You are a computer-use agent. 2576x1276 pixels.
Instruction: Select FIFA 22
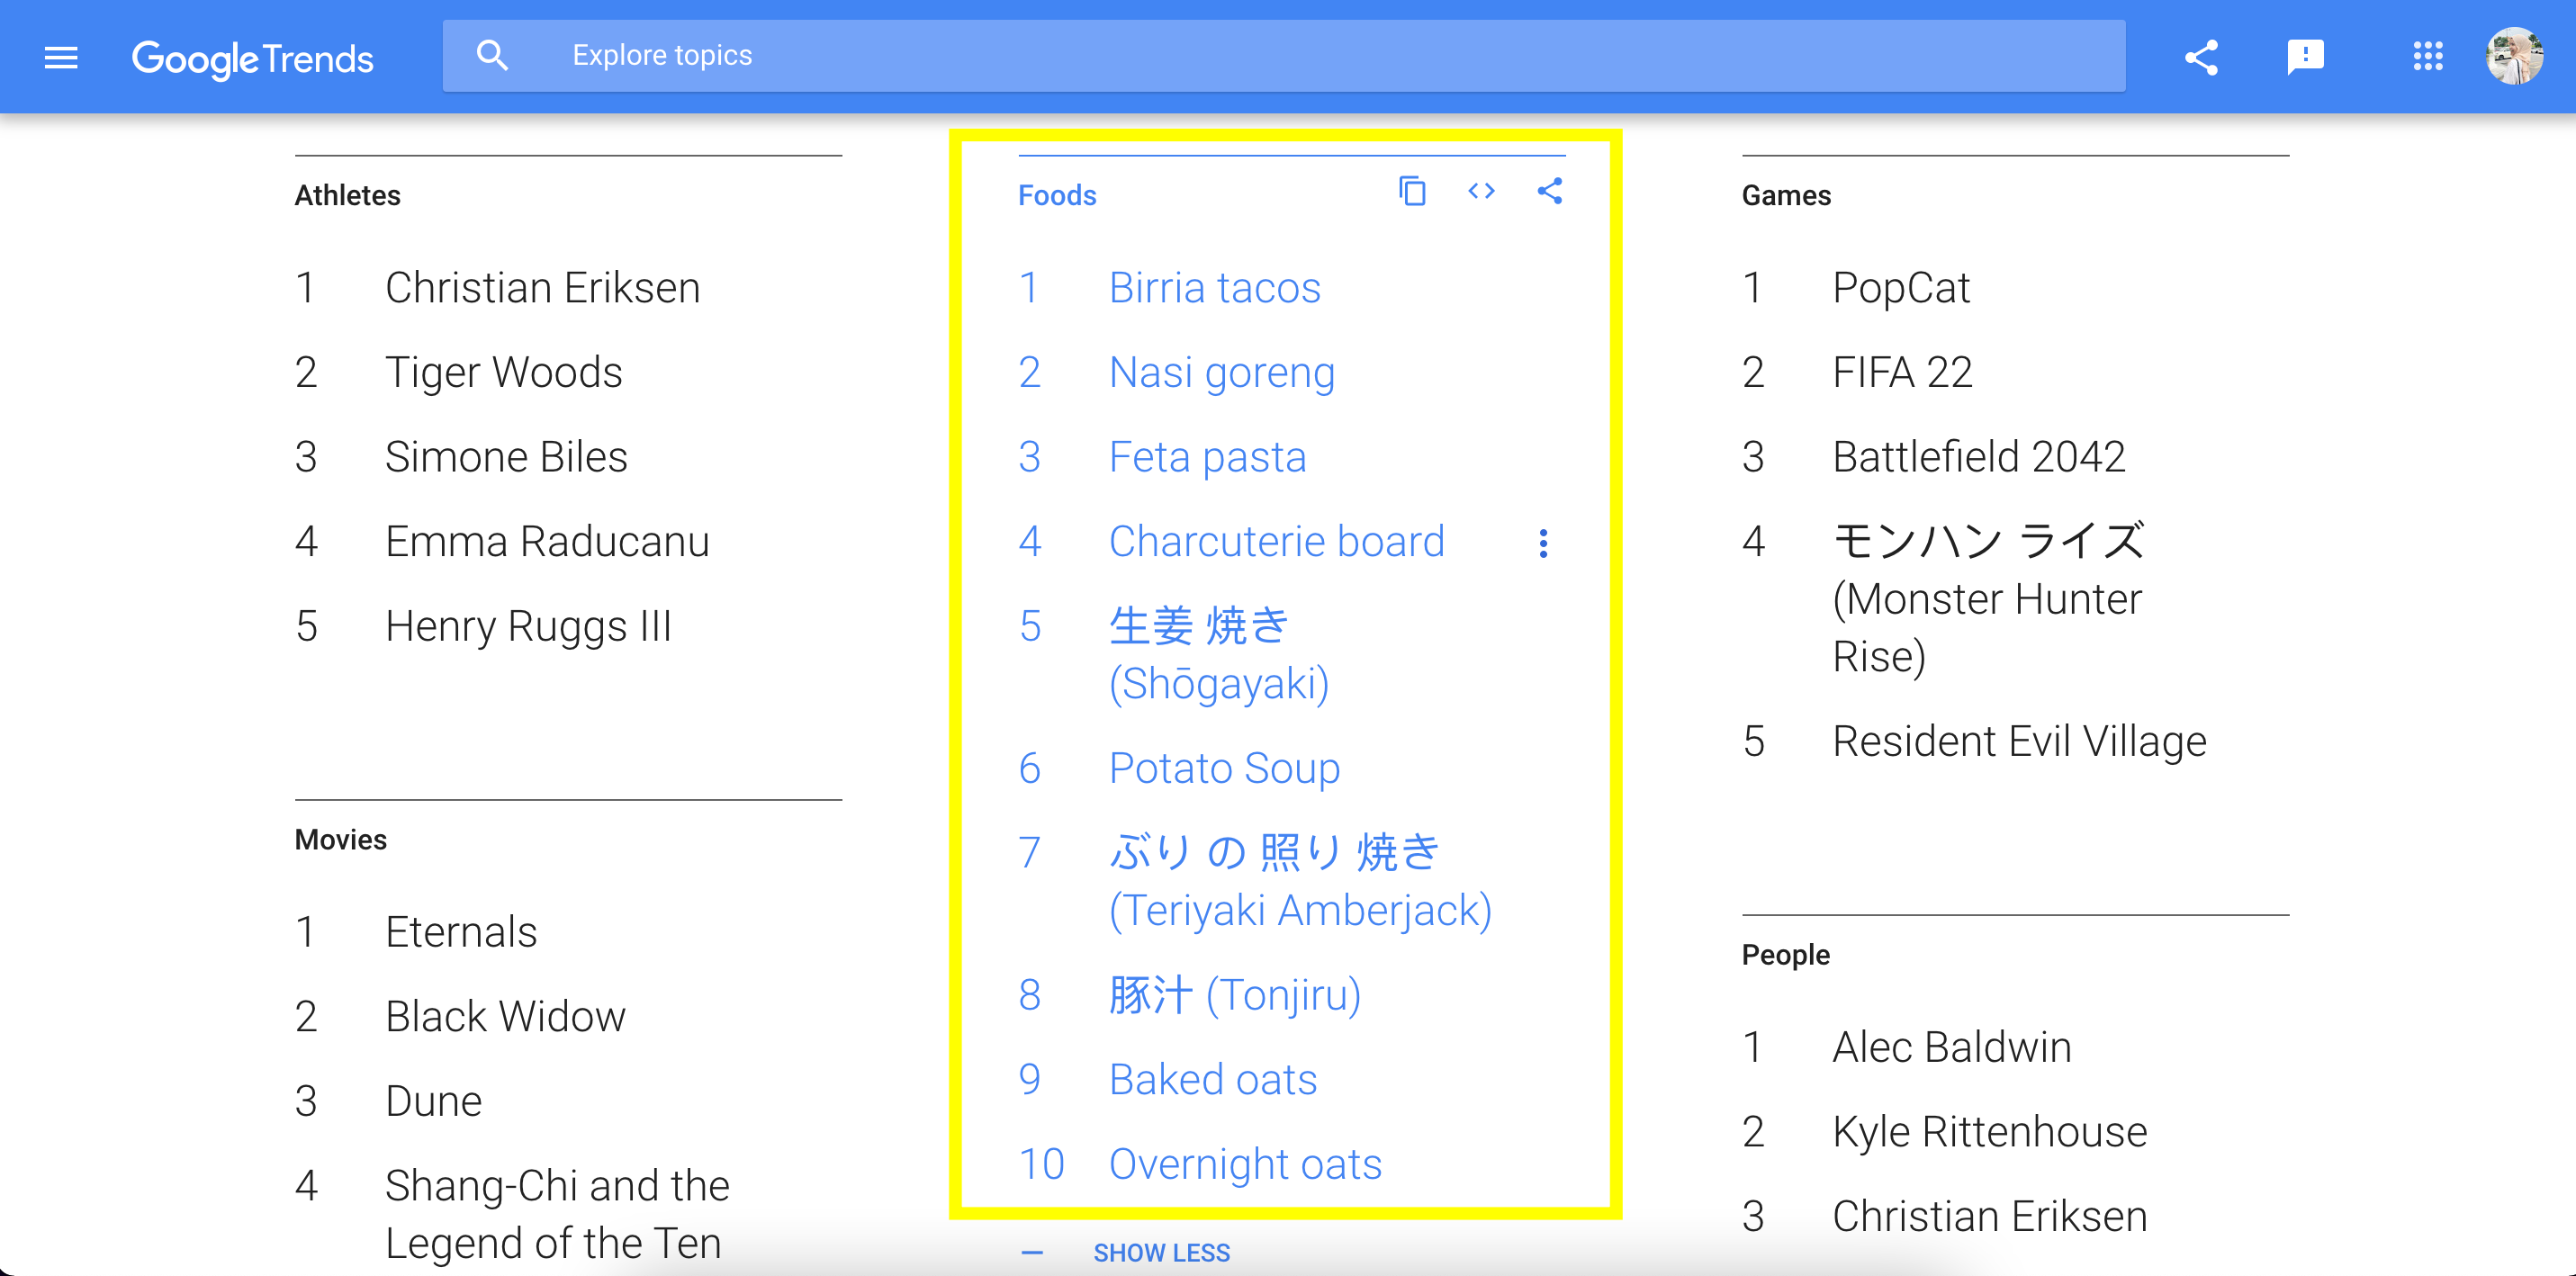[1902, 373]
